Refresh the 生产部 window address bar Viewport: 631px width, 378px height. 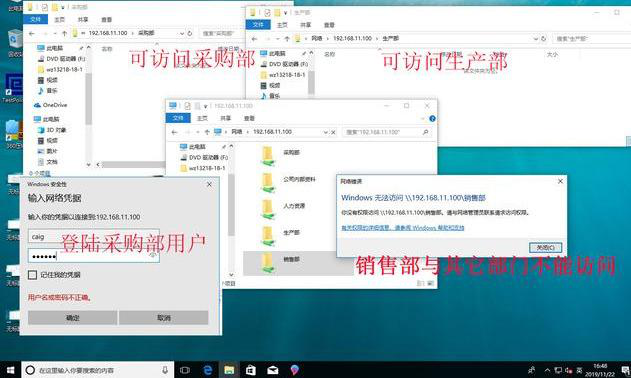click(x=543, y=39)
